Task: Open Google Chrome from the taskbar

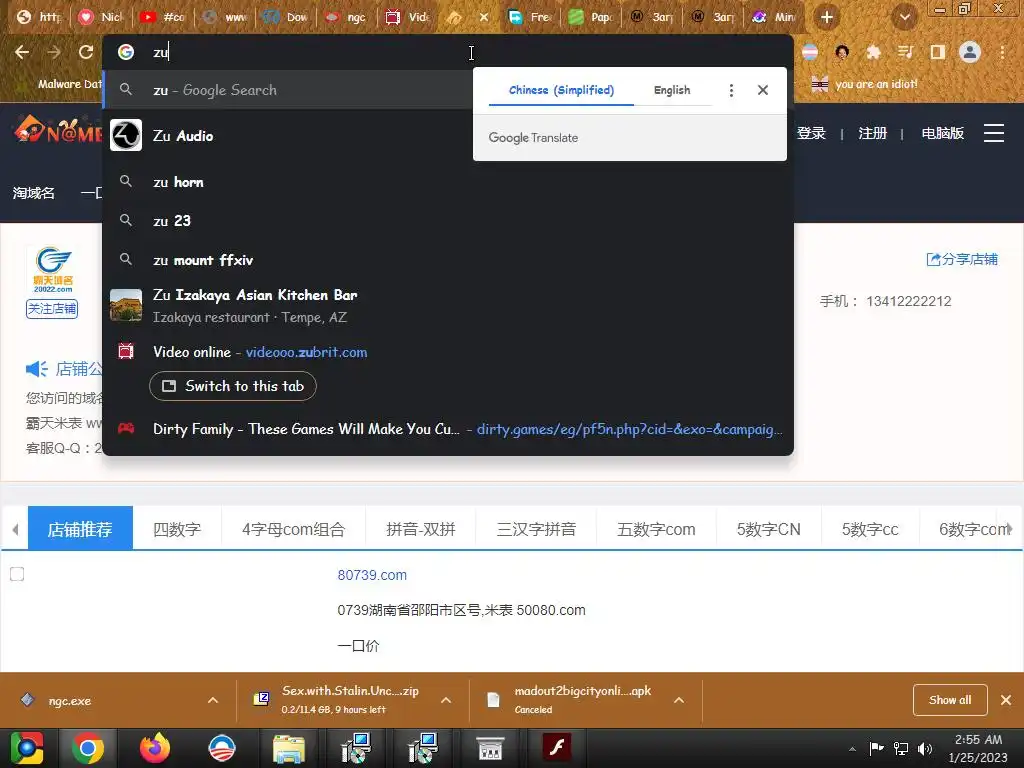Action: pos(88,748)
